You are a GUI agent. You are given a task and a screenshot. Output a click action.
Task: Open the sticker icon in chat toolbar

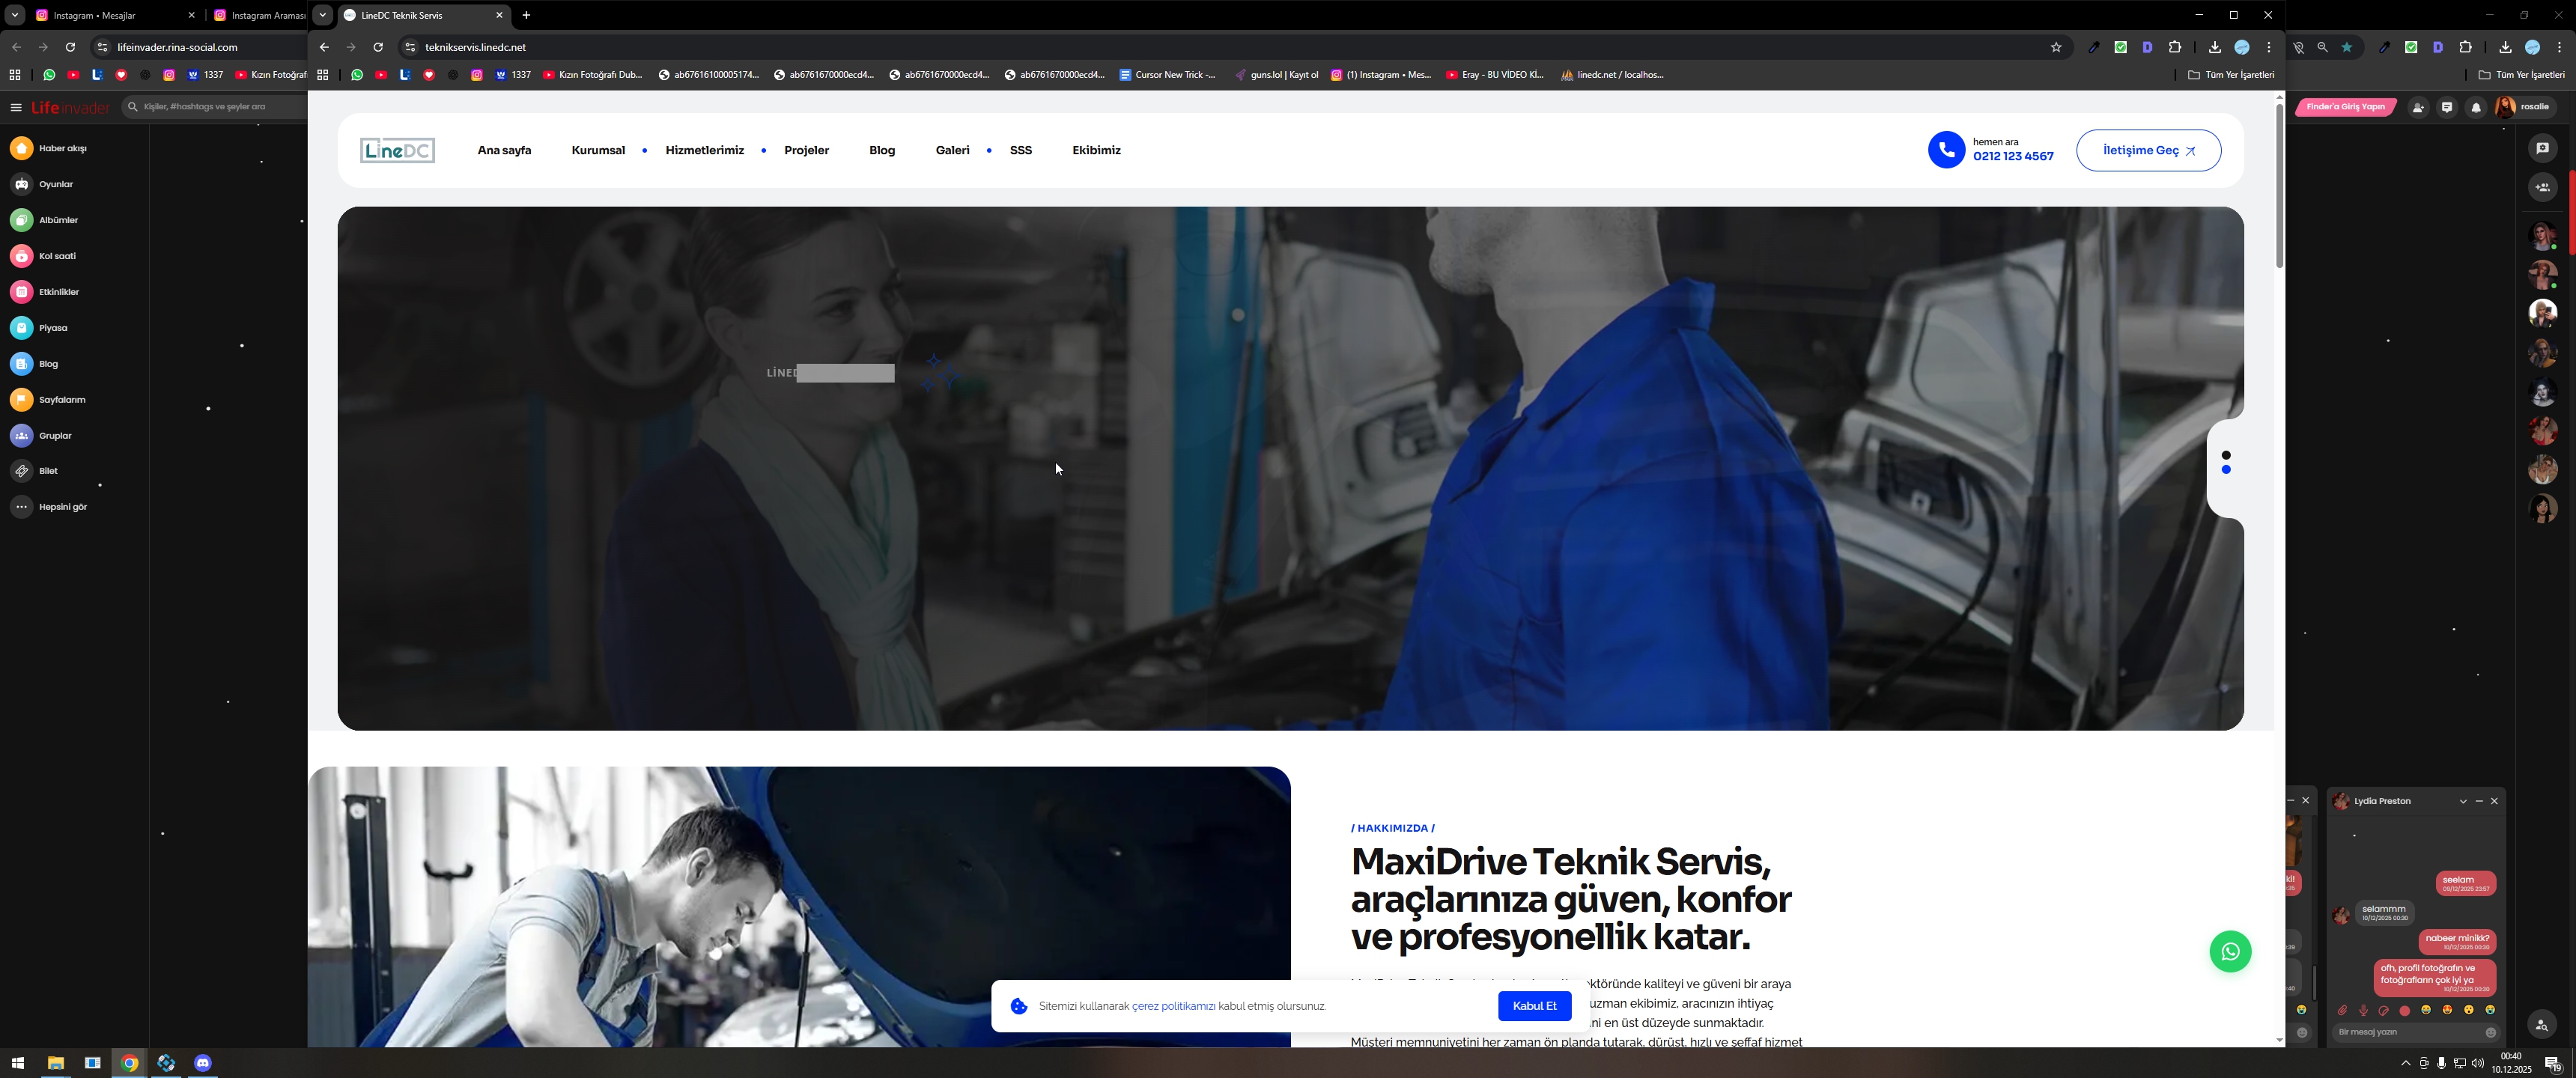[x=2384, y=1010]
